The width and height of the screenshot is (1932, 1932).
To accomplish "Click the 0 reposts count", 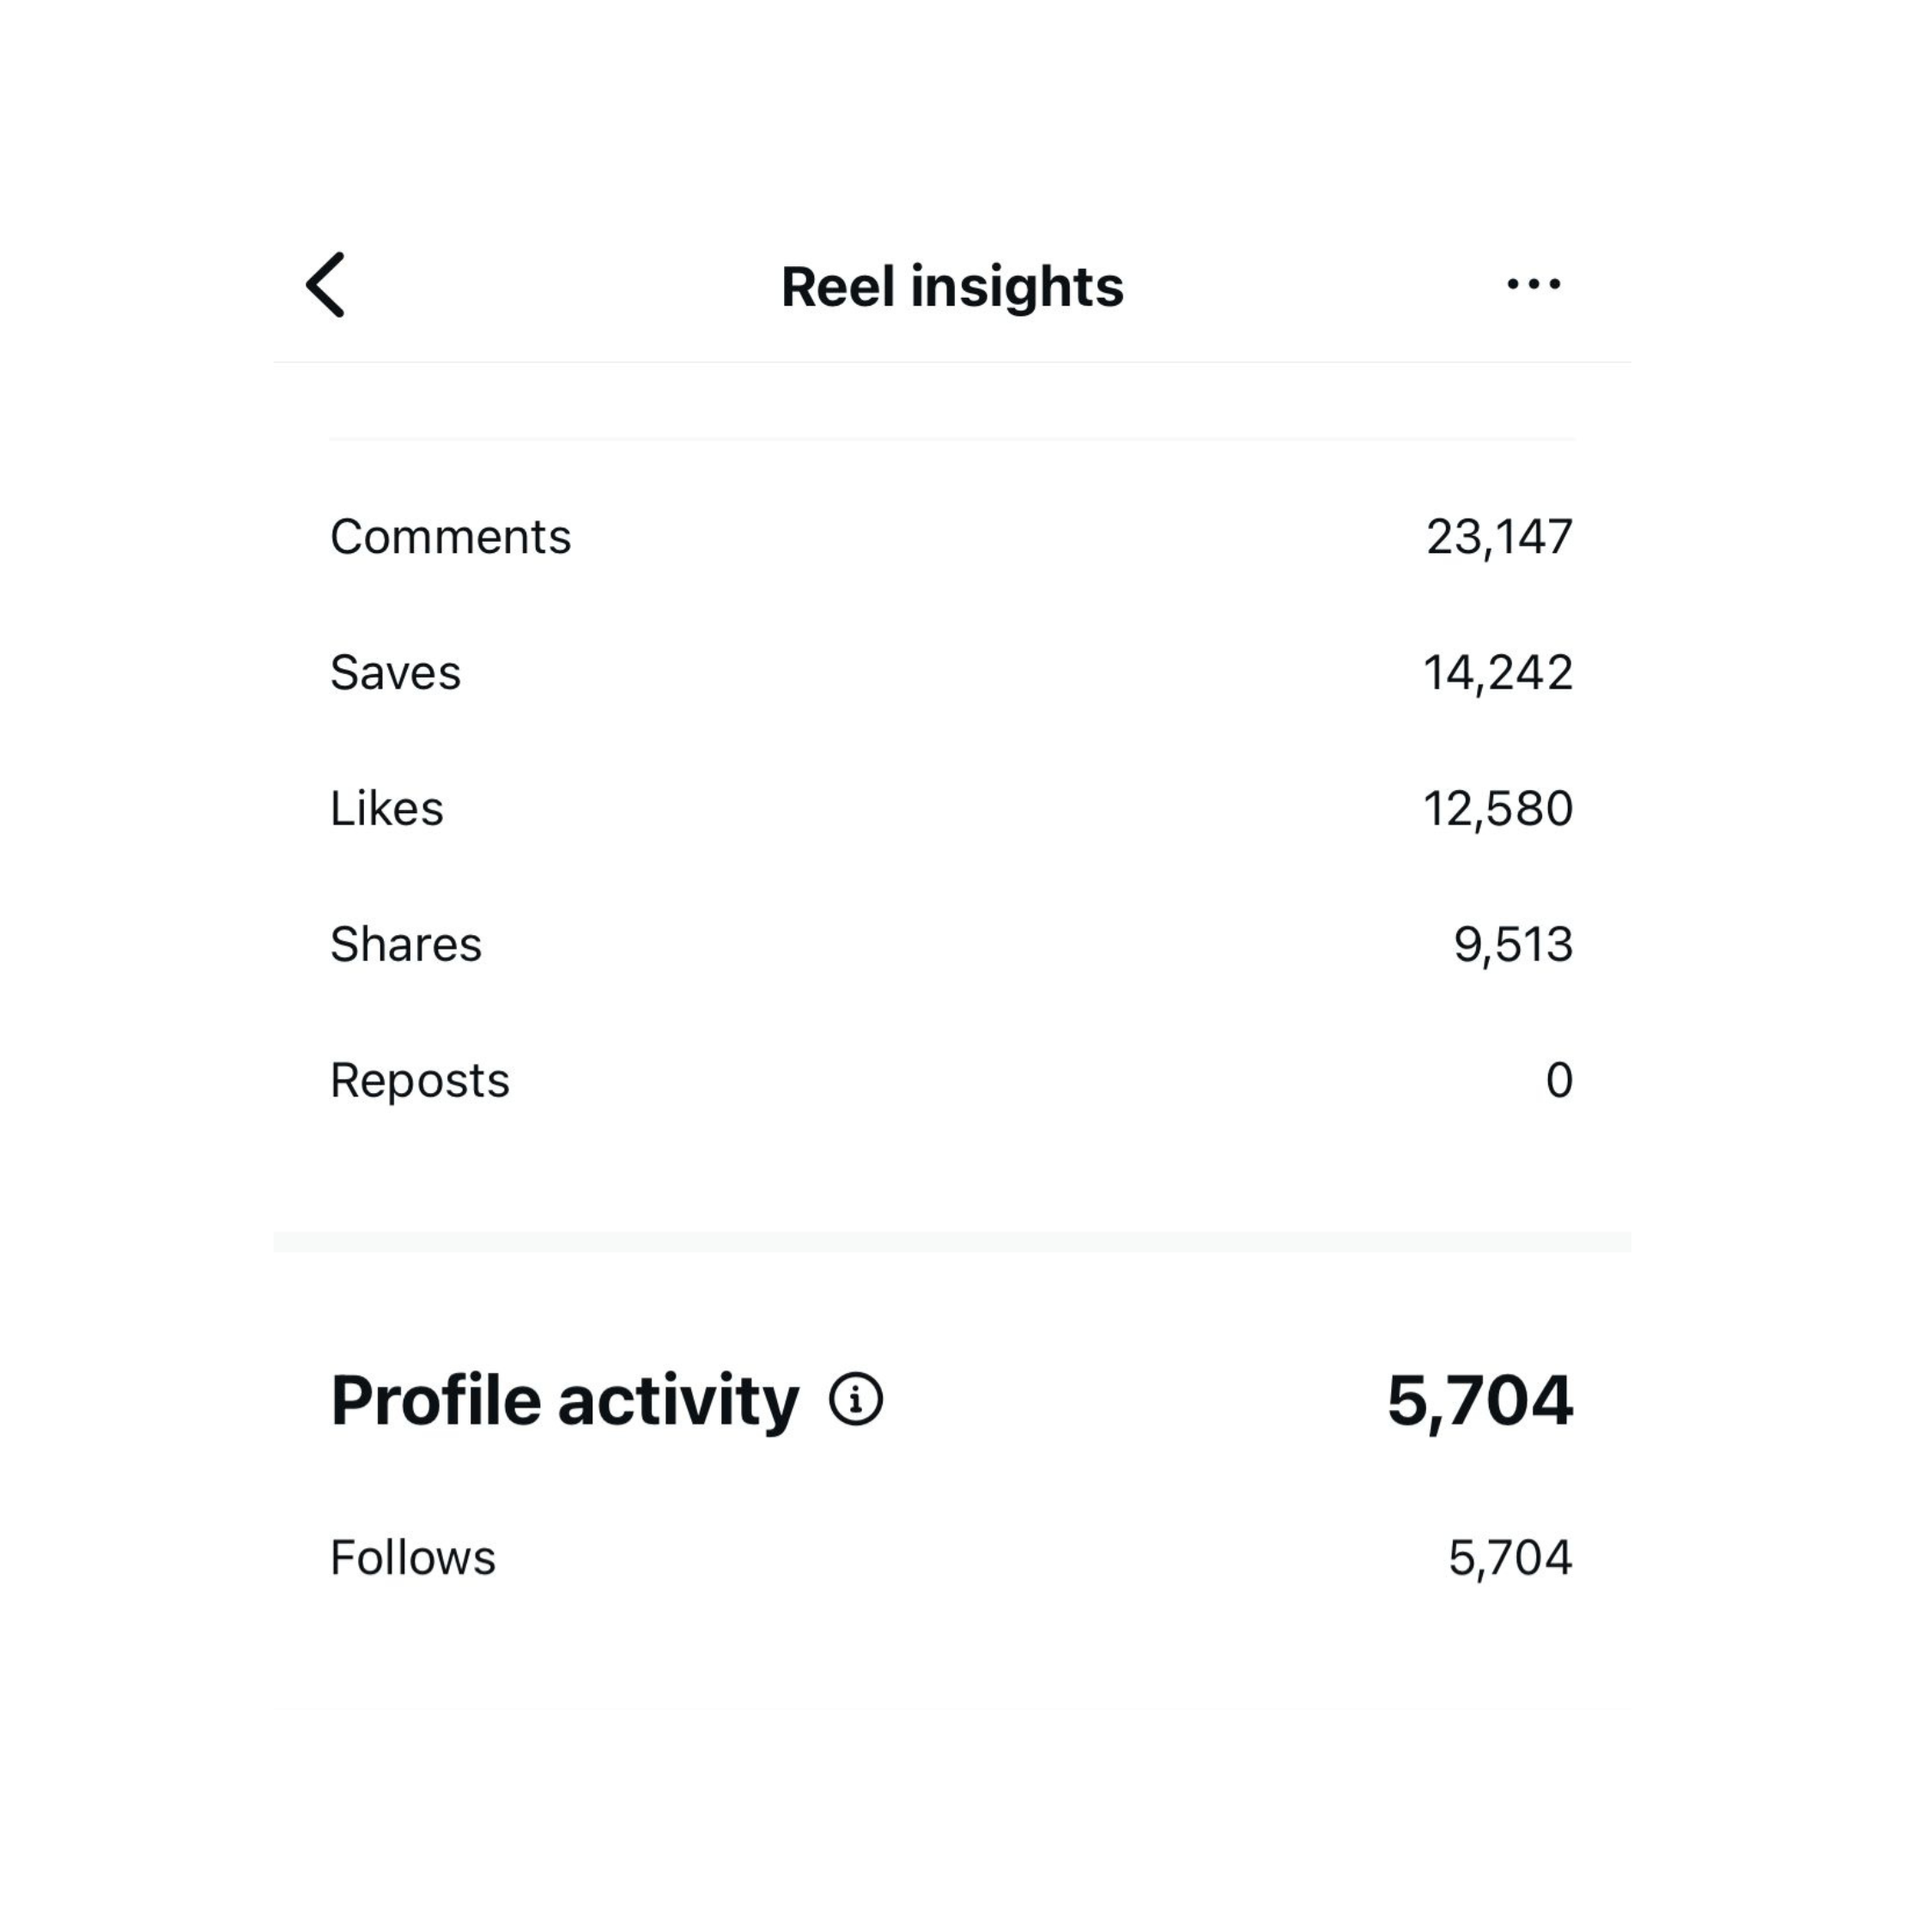I will pos(1559,1080).
